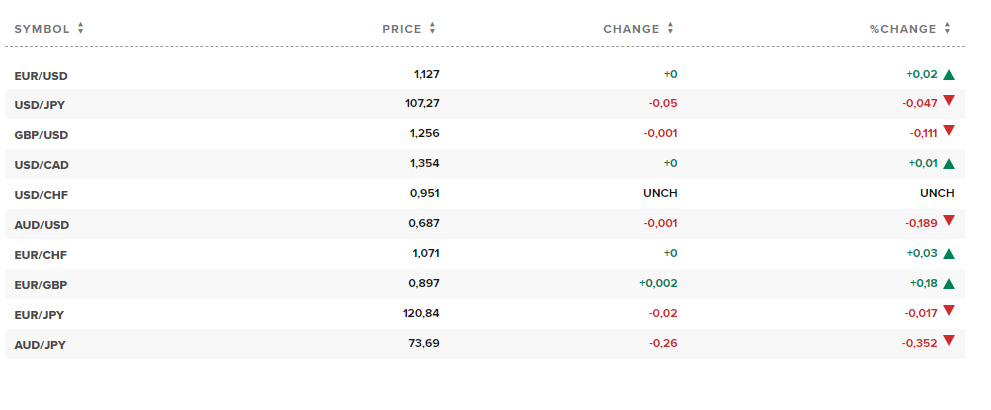Sort table by %CHANGE column arrows
Image resolution: width=991 pixels, height=410 pixels.
coord(947,28)
